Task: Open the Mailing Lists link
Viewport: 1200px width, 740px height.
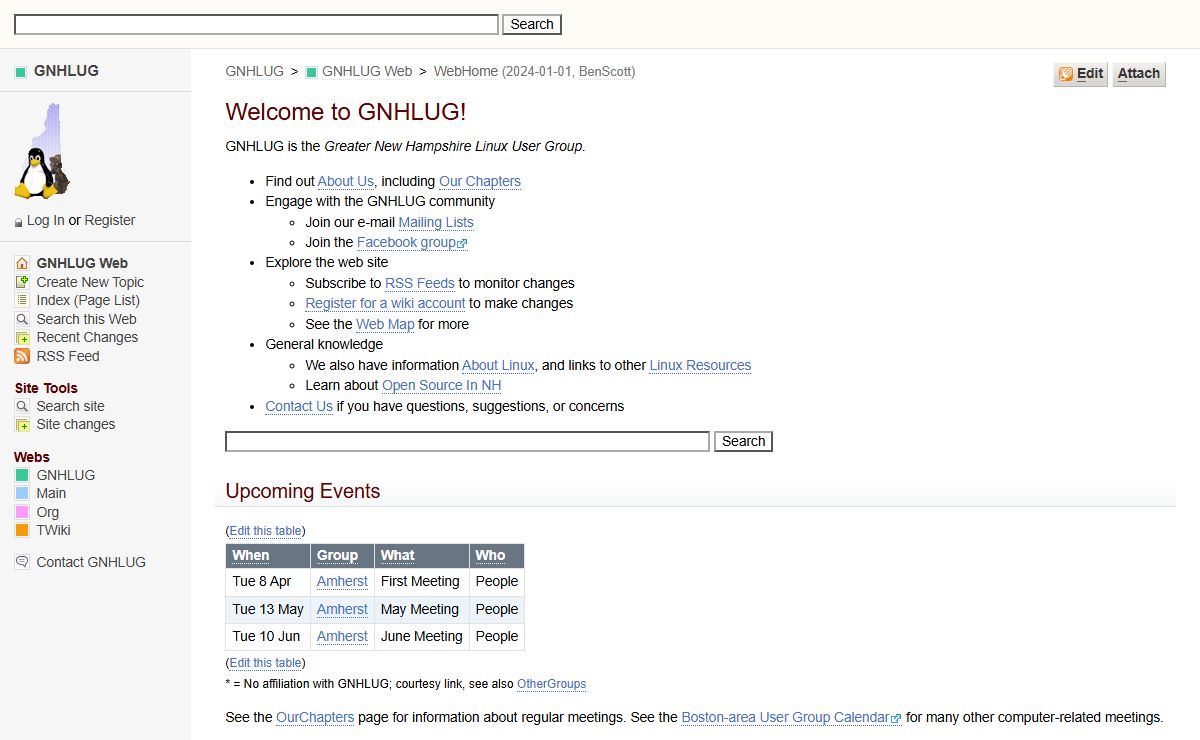Action: tap(436, 222)
